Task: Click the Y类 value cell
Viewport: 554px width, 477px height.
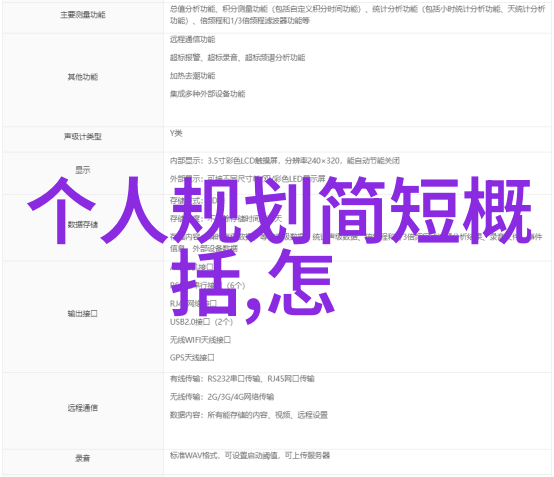Action: [x=176, y=133]
